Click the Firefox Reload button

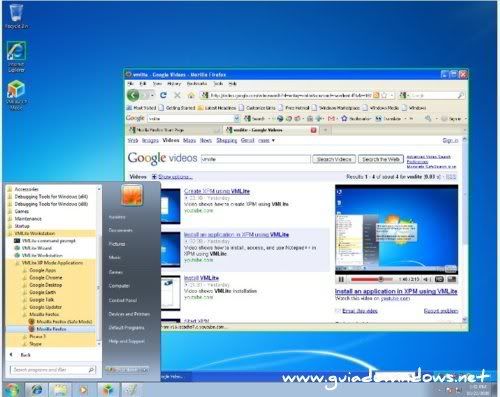[x=163, y=95]
